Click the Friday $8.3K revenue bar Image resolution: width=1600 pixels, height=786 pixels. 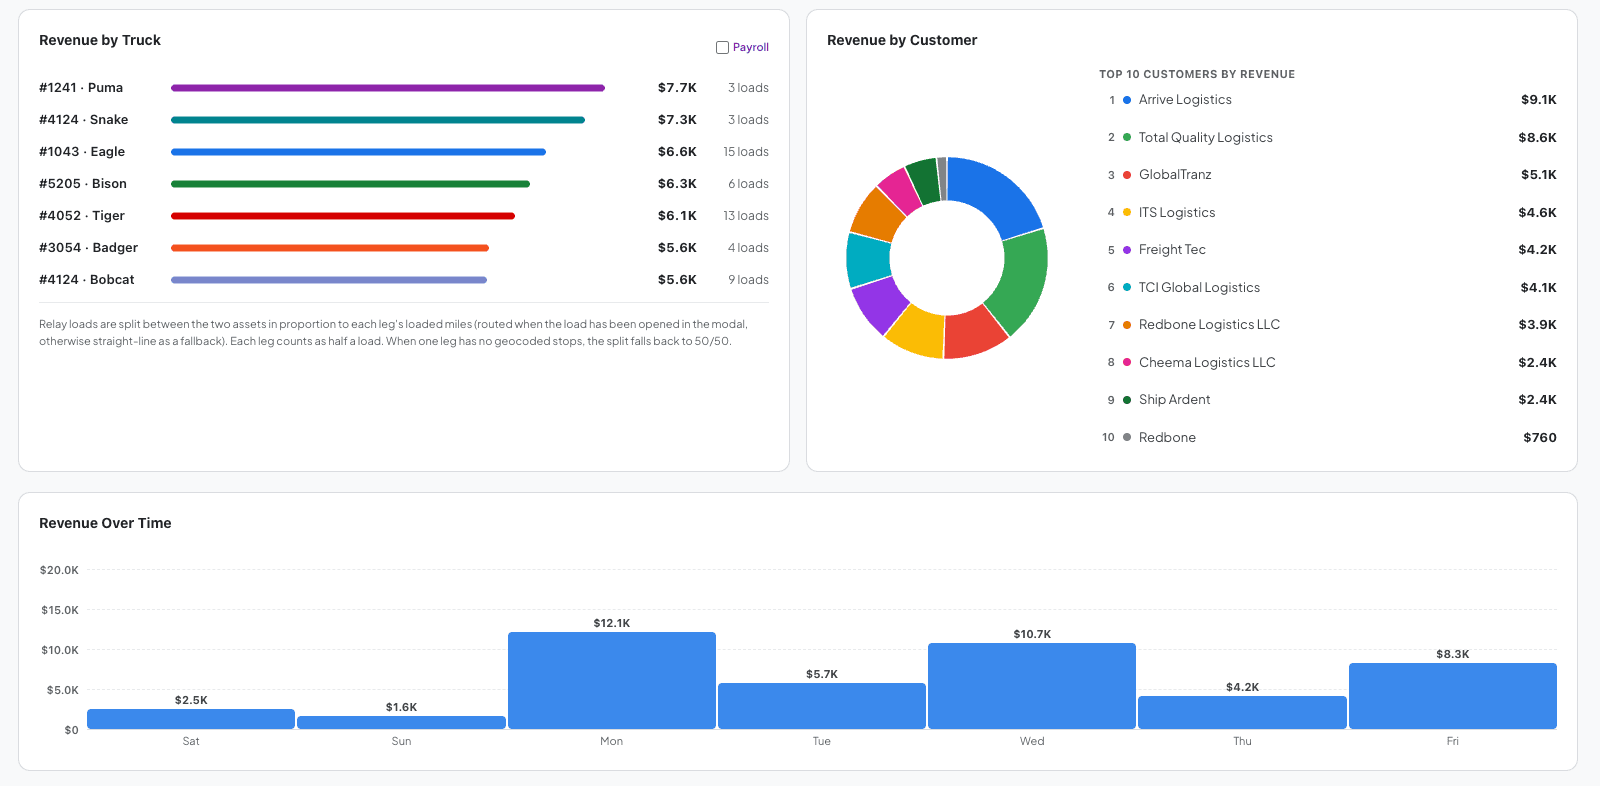1453,696
